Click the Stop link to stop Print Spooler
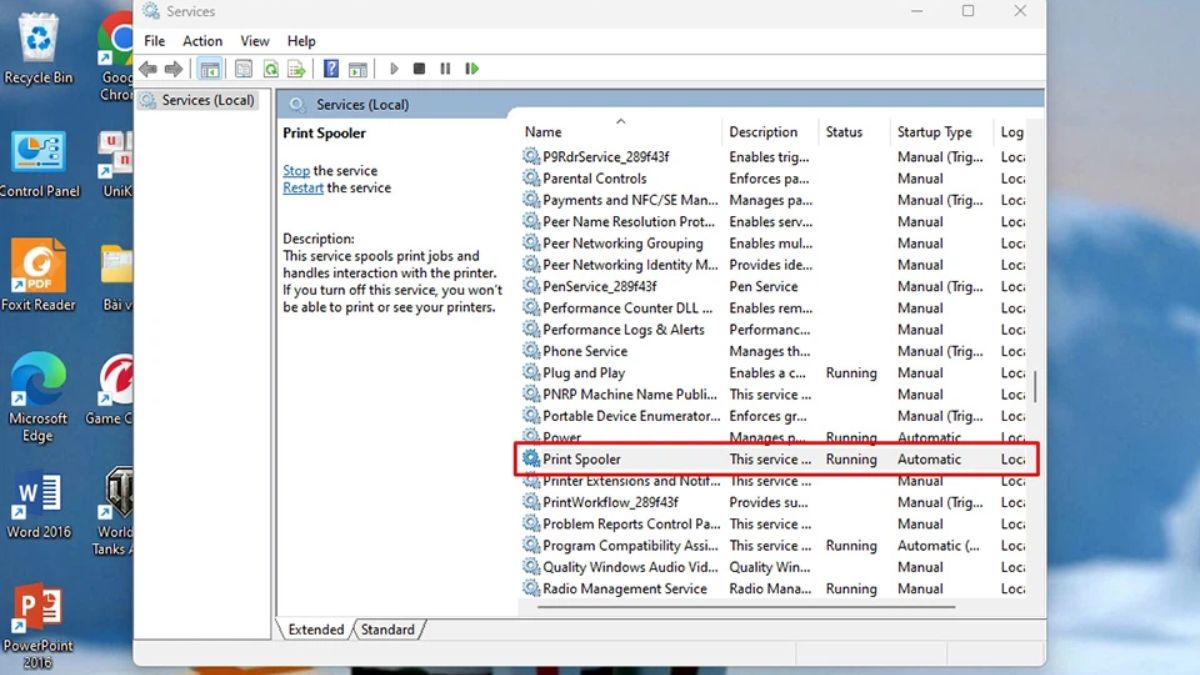The height and width of the screenshot is (675, 1200). click(x=295, y=170)
